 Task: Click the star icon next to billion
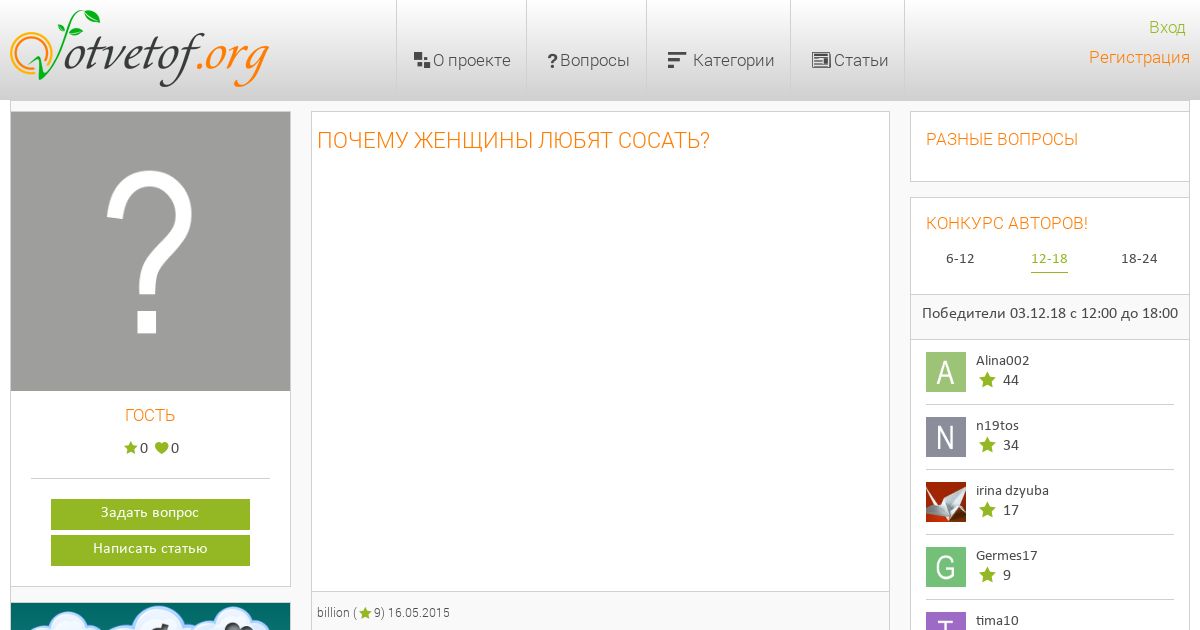pyautogui.click(x=365, y=613)
